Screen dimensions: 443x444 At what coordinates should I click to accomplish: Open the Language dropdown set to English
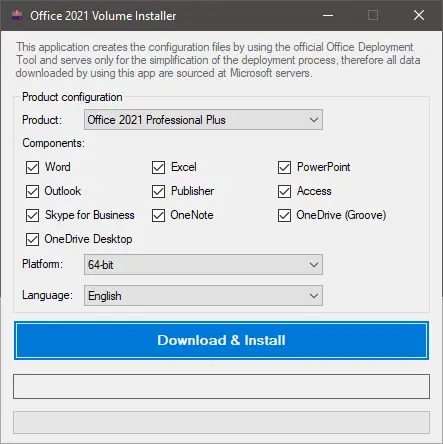tap(203, 295)
